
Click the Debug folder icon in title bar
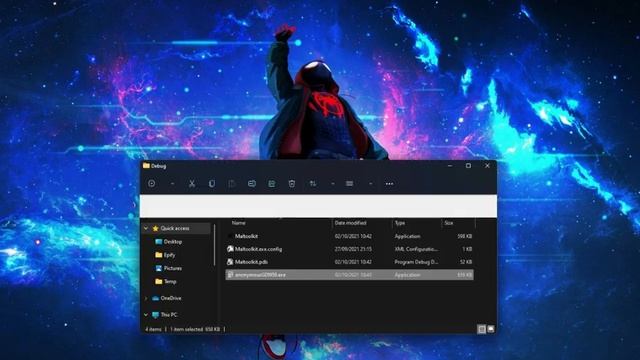tap(146, 166)
